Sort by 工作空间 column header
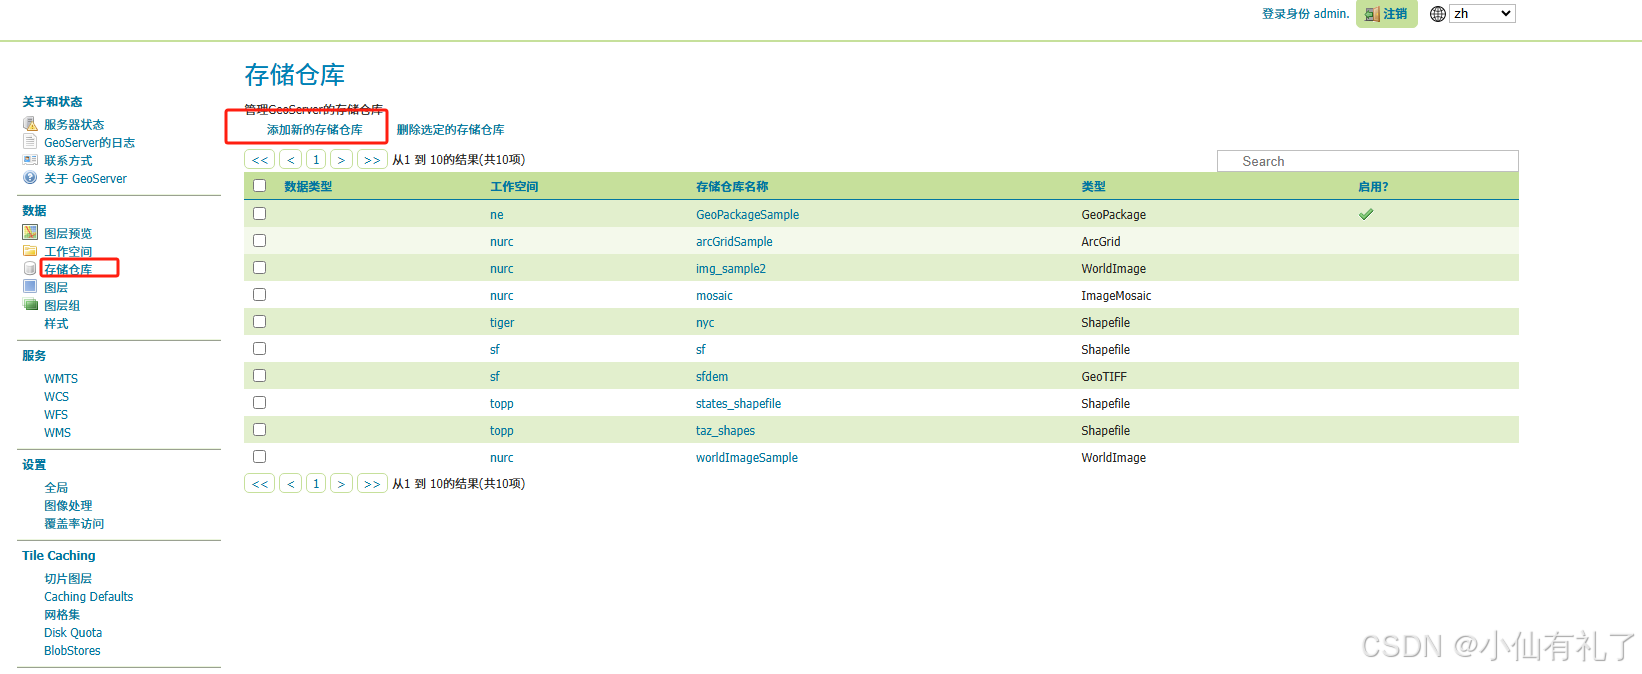The height and width of the screenshot is (674, 1642). (514, 187)
